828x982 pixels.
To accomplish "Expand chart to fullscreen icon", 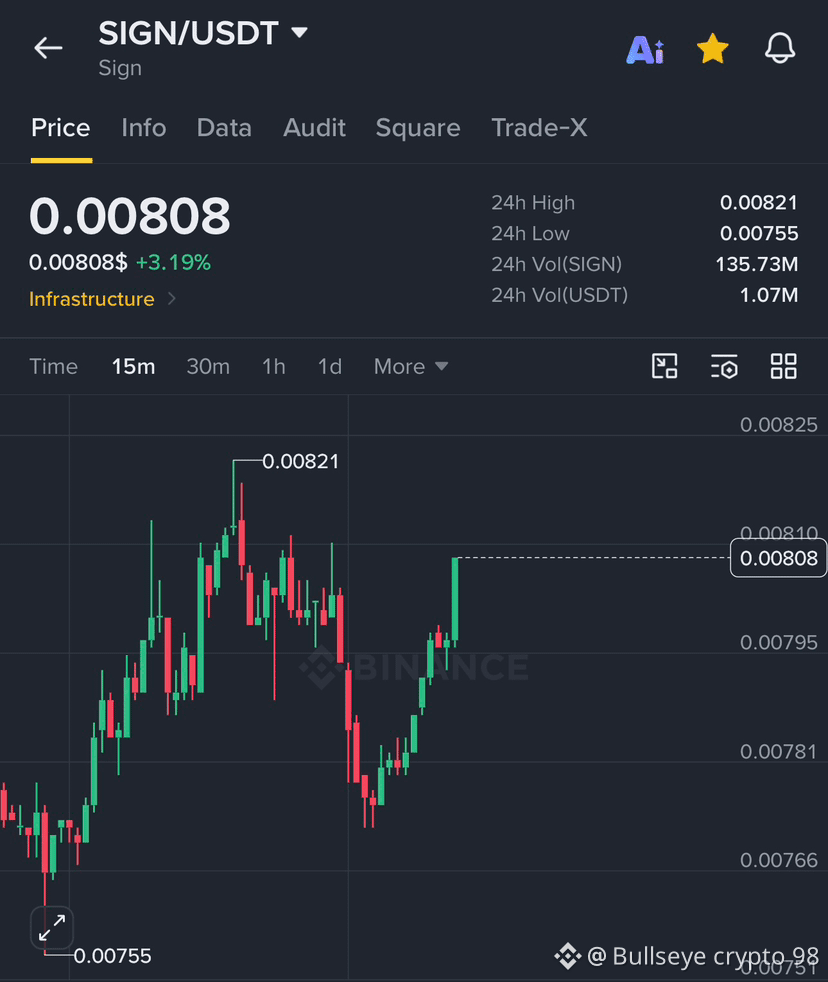I will tap(52, 928).
